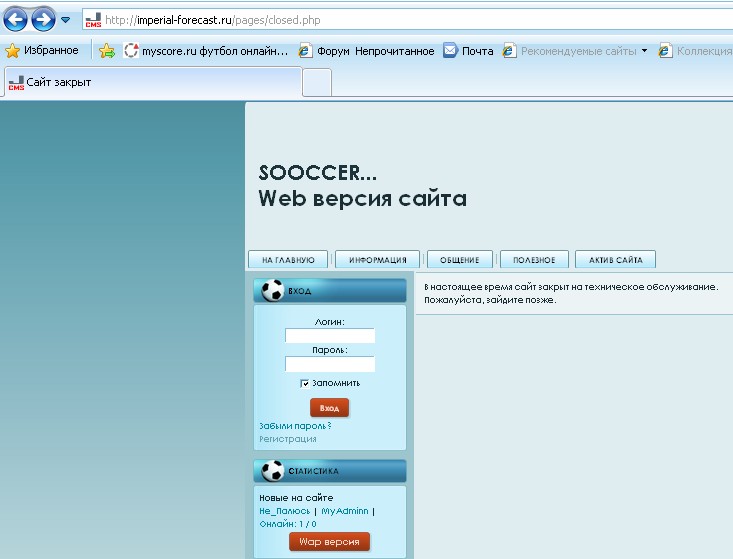Expand the ОБЩЕНИЕ navigation menu

pos(460,260)
